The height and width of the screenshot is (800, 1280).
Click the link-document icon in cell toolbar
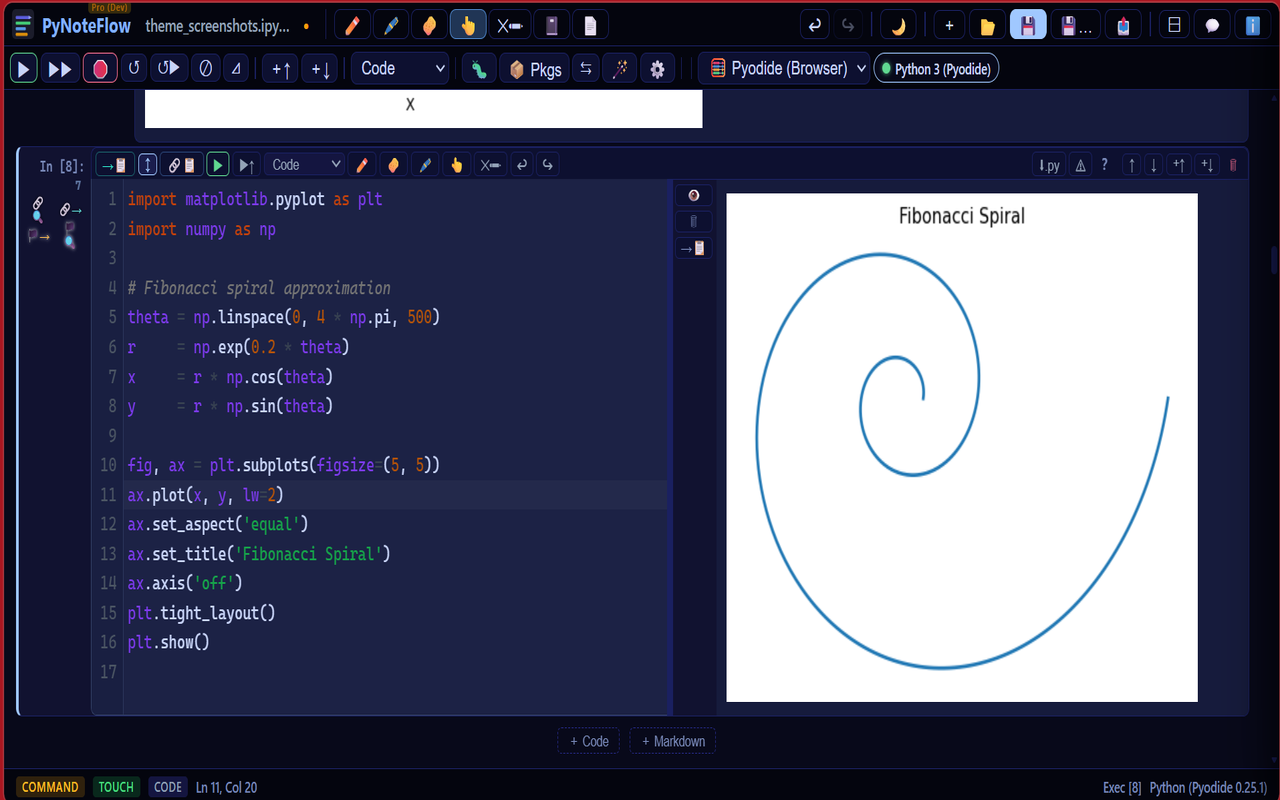coord(181,165)
